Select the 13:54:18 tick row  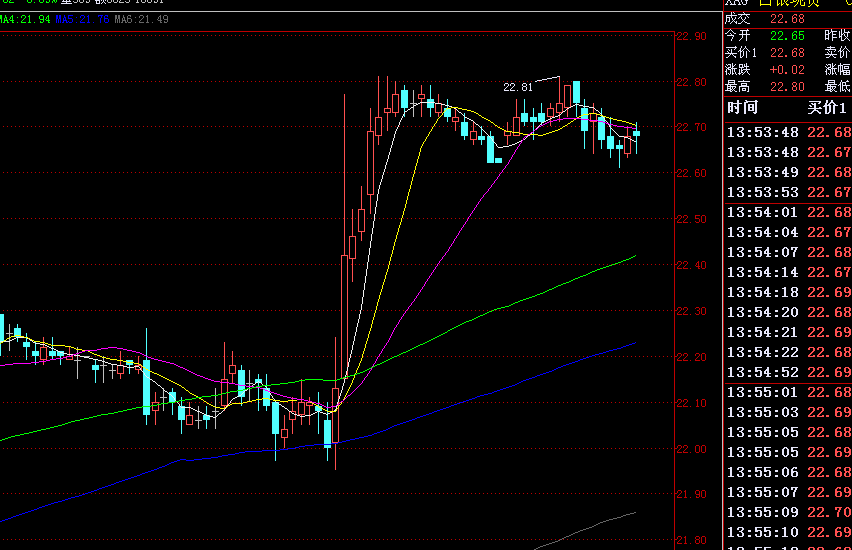(x=788, y=292)
